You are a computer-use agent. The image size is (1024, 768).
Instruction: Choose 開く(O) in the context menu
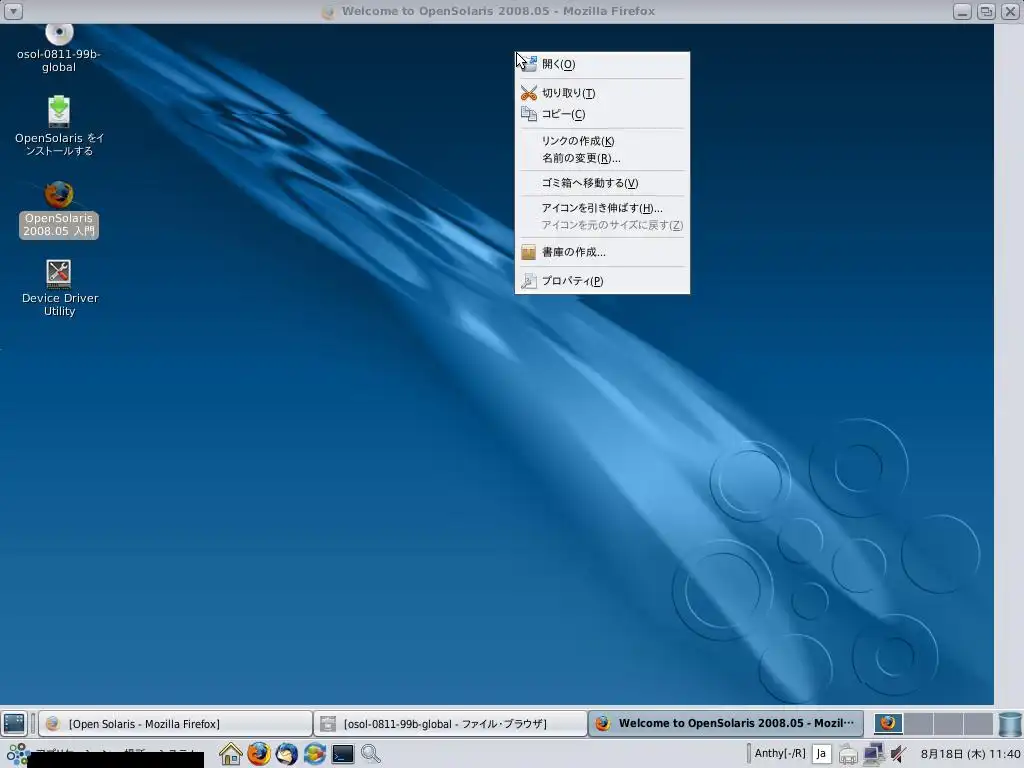click(602, 64)
